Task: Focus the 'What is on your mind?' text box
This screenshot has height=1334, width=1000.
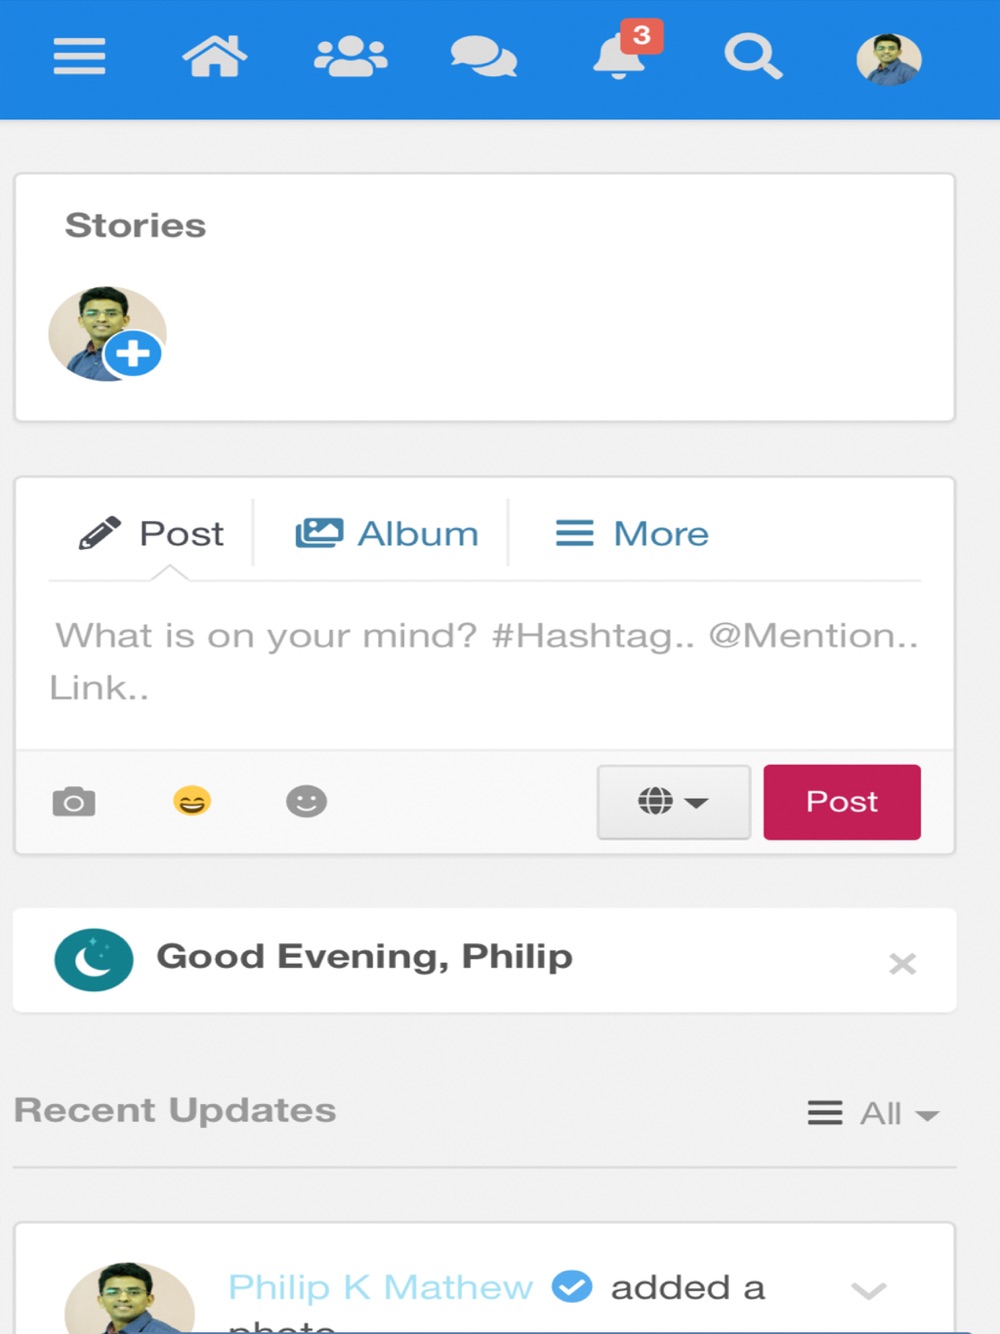Action: point(484,662)
